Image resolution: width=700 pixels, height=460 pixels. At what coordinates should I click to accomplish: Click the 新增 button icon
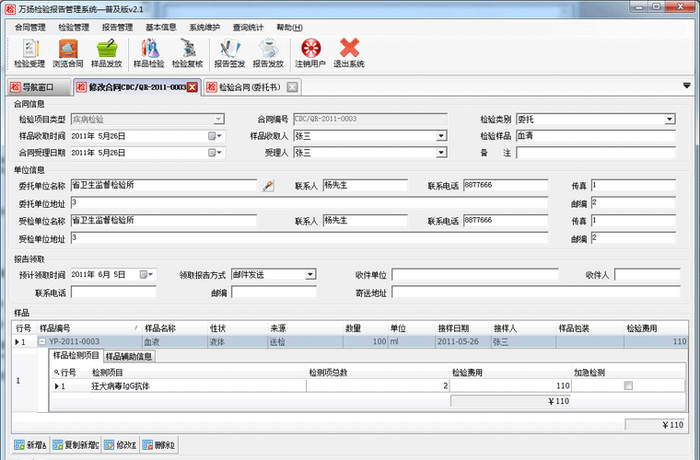(19, 445)
